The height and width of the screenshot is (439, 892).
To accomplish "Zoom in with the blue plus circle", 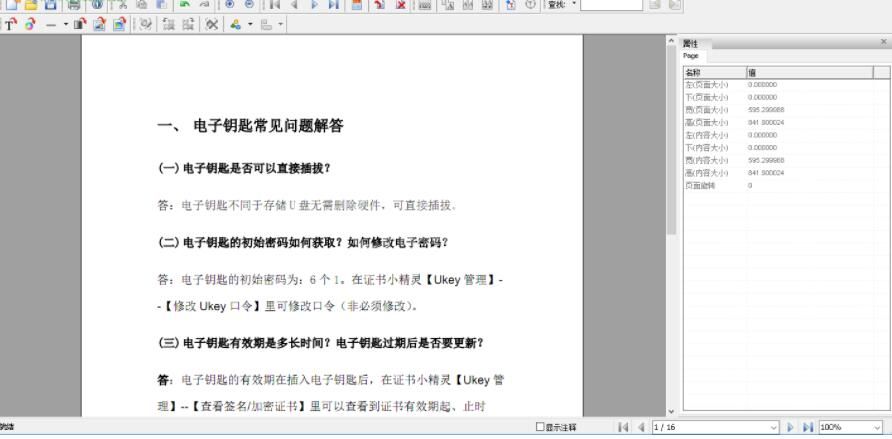I will coord(230,5).
